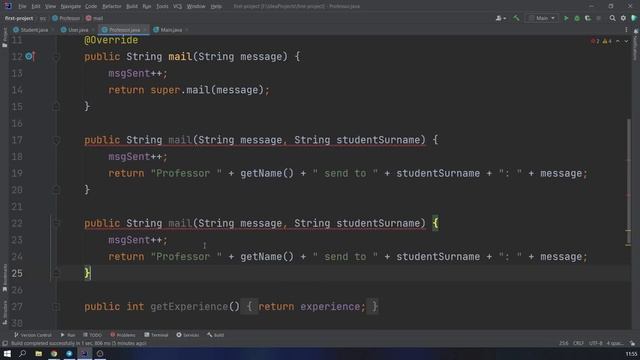Image resolution: width=640 pixels, height=360 pixels.
Task: Open the Run menu
Action: click(147, 6)
